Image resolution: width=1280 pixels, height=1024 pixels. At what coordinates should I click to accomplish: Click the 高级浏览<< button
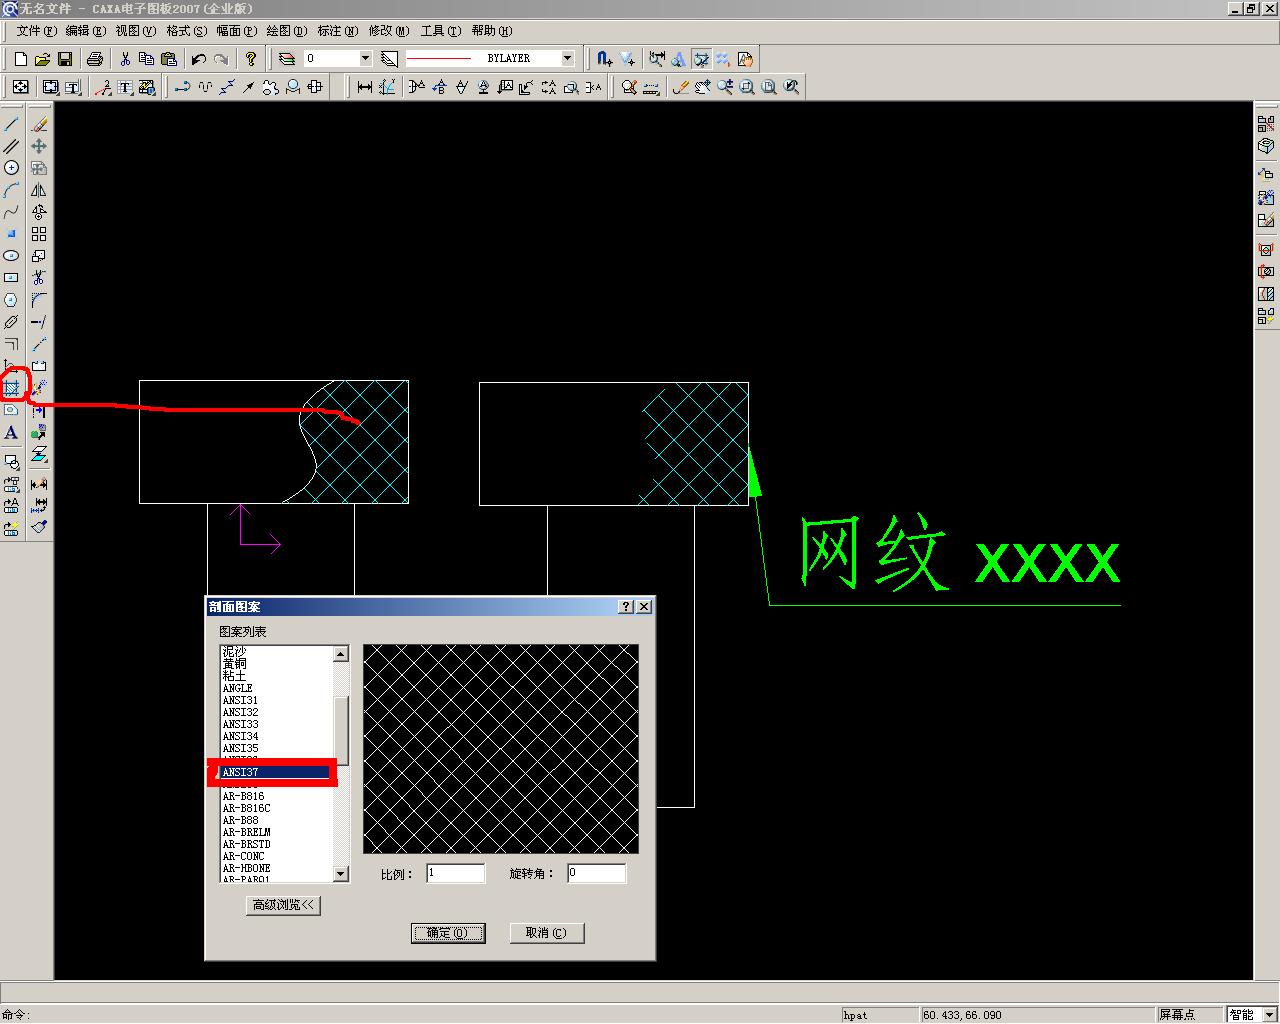(284, 905)
